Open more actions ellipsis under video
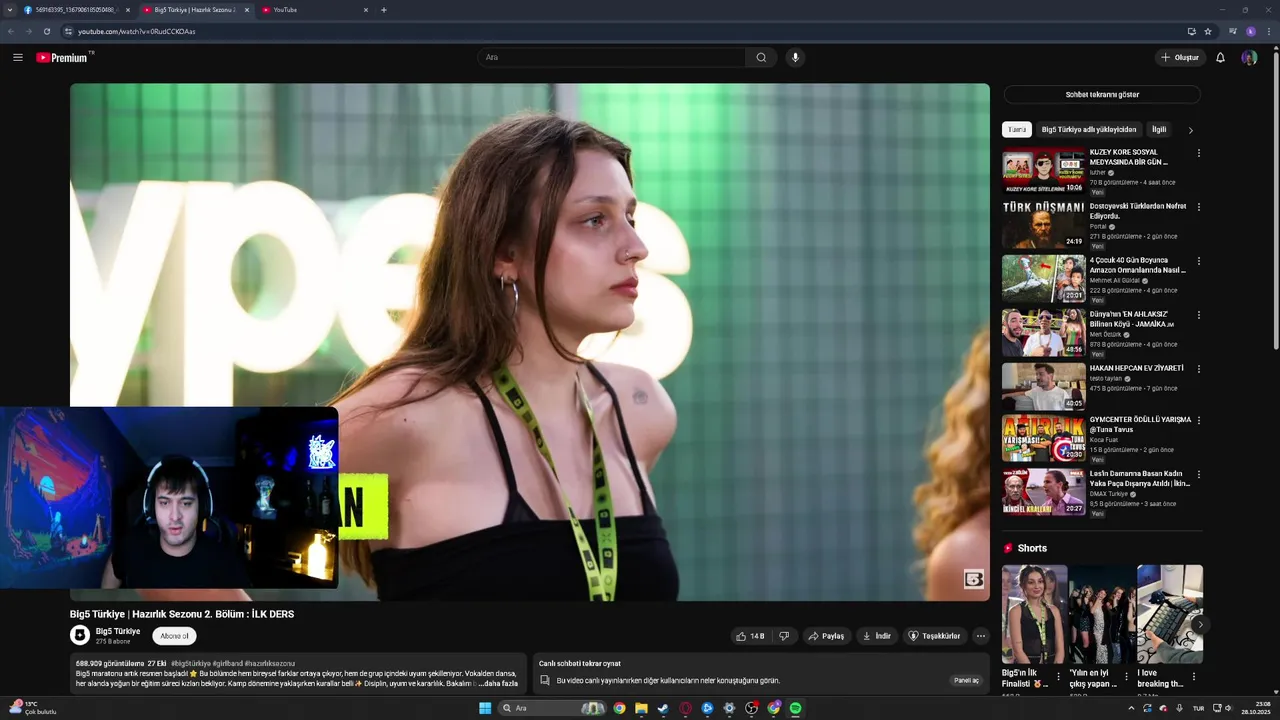The image size is (1280, 720). tap(980, 636)
